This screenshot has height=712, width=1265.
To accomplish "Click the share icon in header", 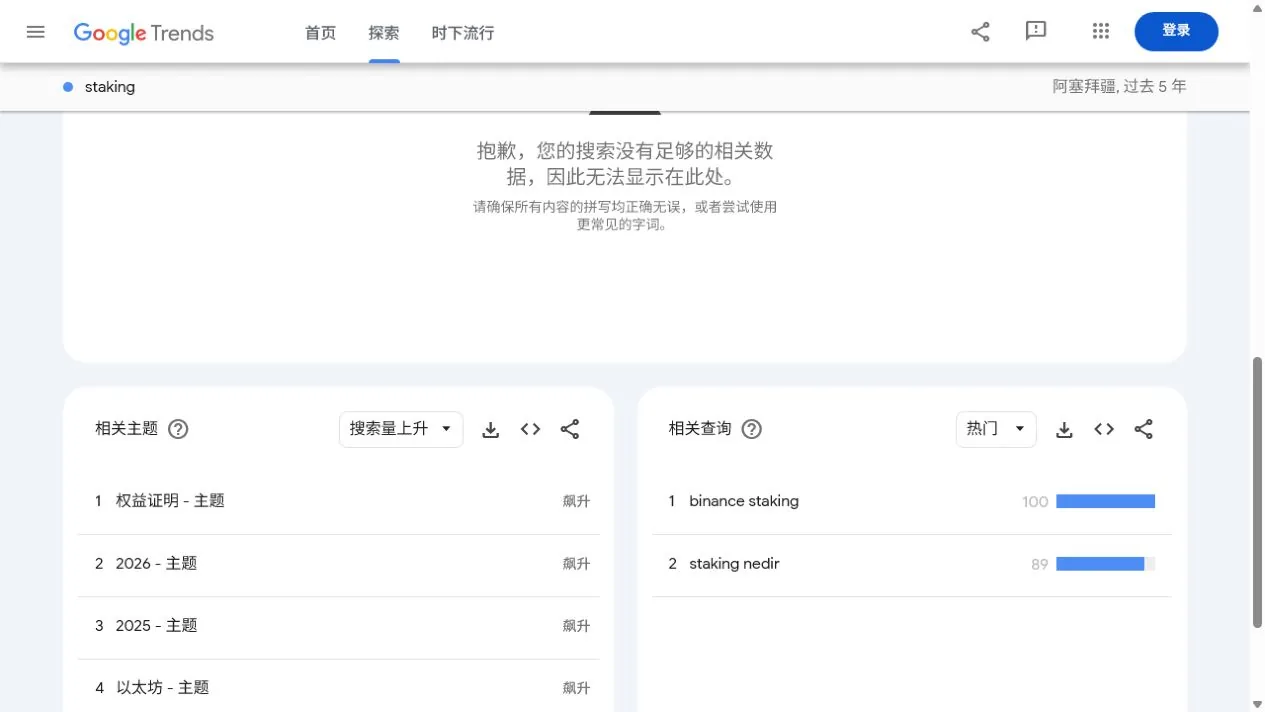I will (980, 32).
